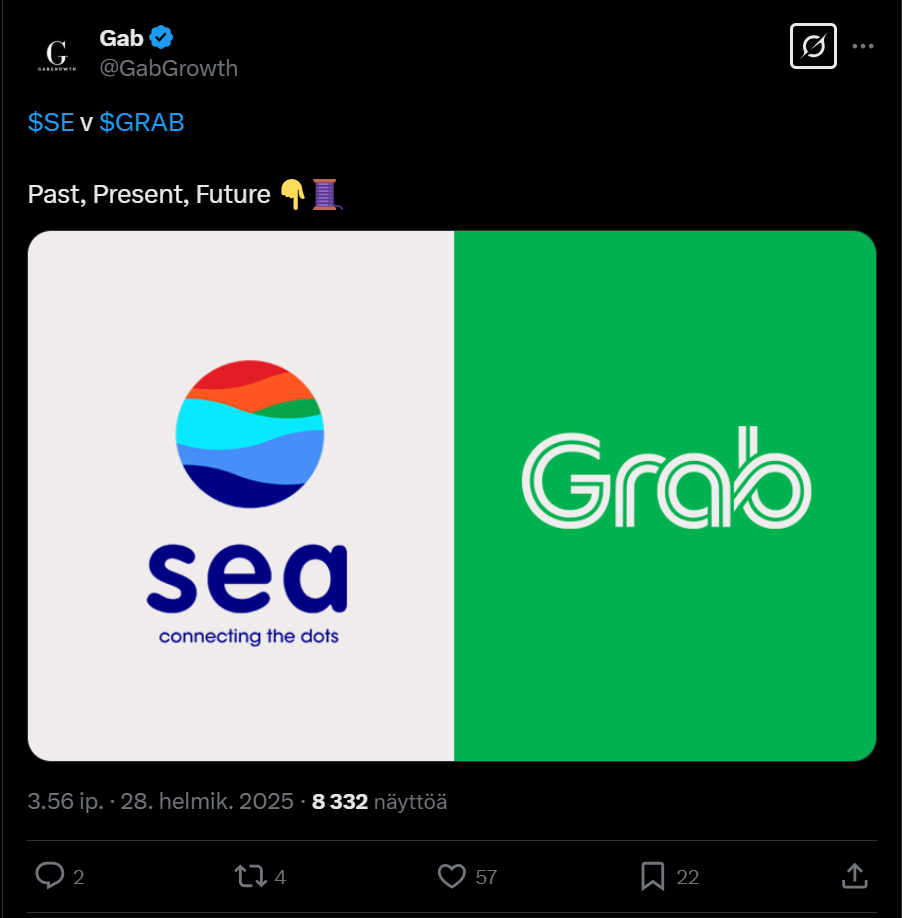Image resolution: width=902 pixels, height=918 pixels.
Task: Open the three-dot more options menu
Action: [863, 46]
